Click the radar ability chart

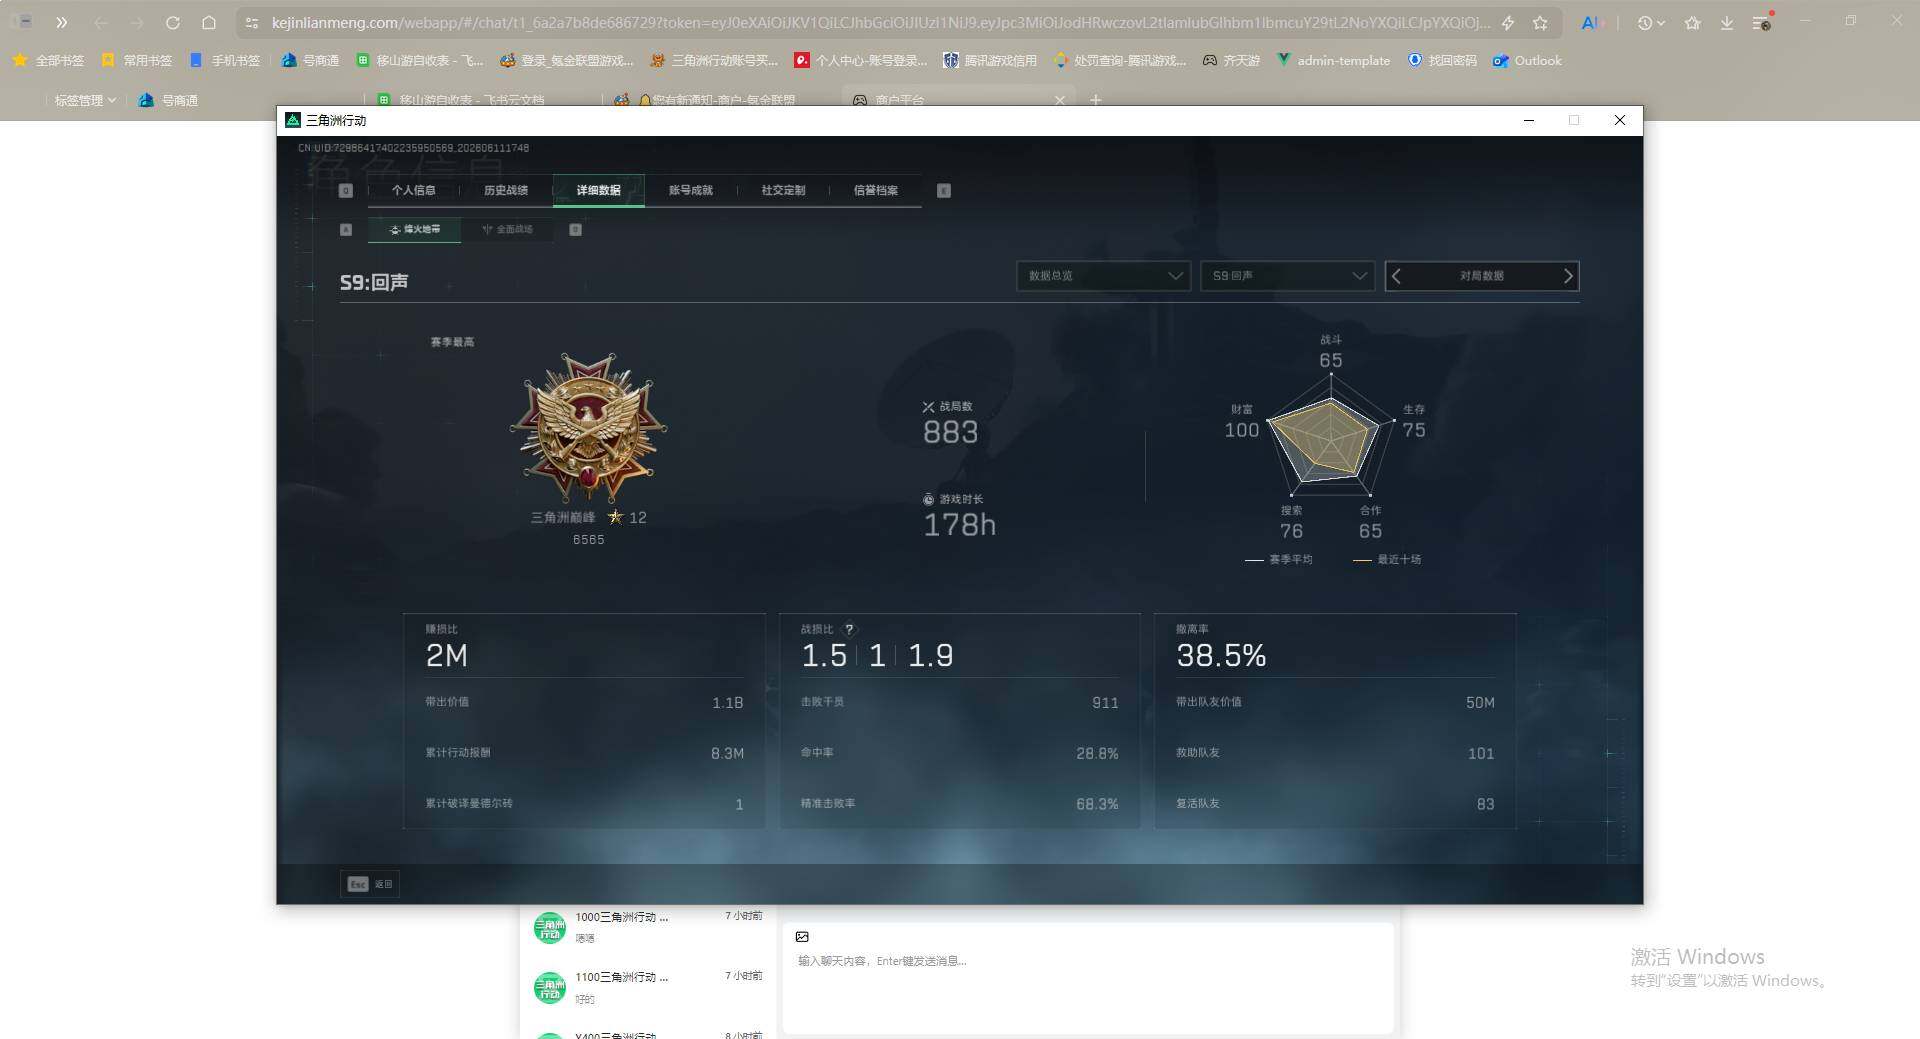(x=1330, y=436)
